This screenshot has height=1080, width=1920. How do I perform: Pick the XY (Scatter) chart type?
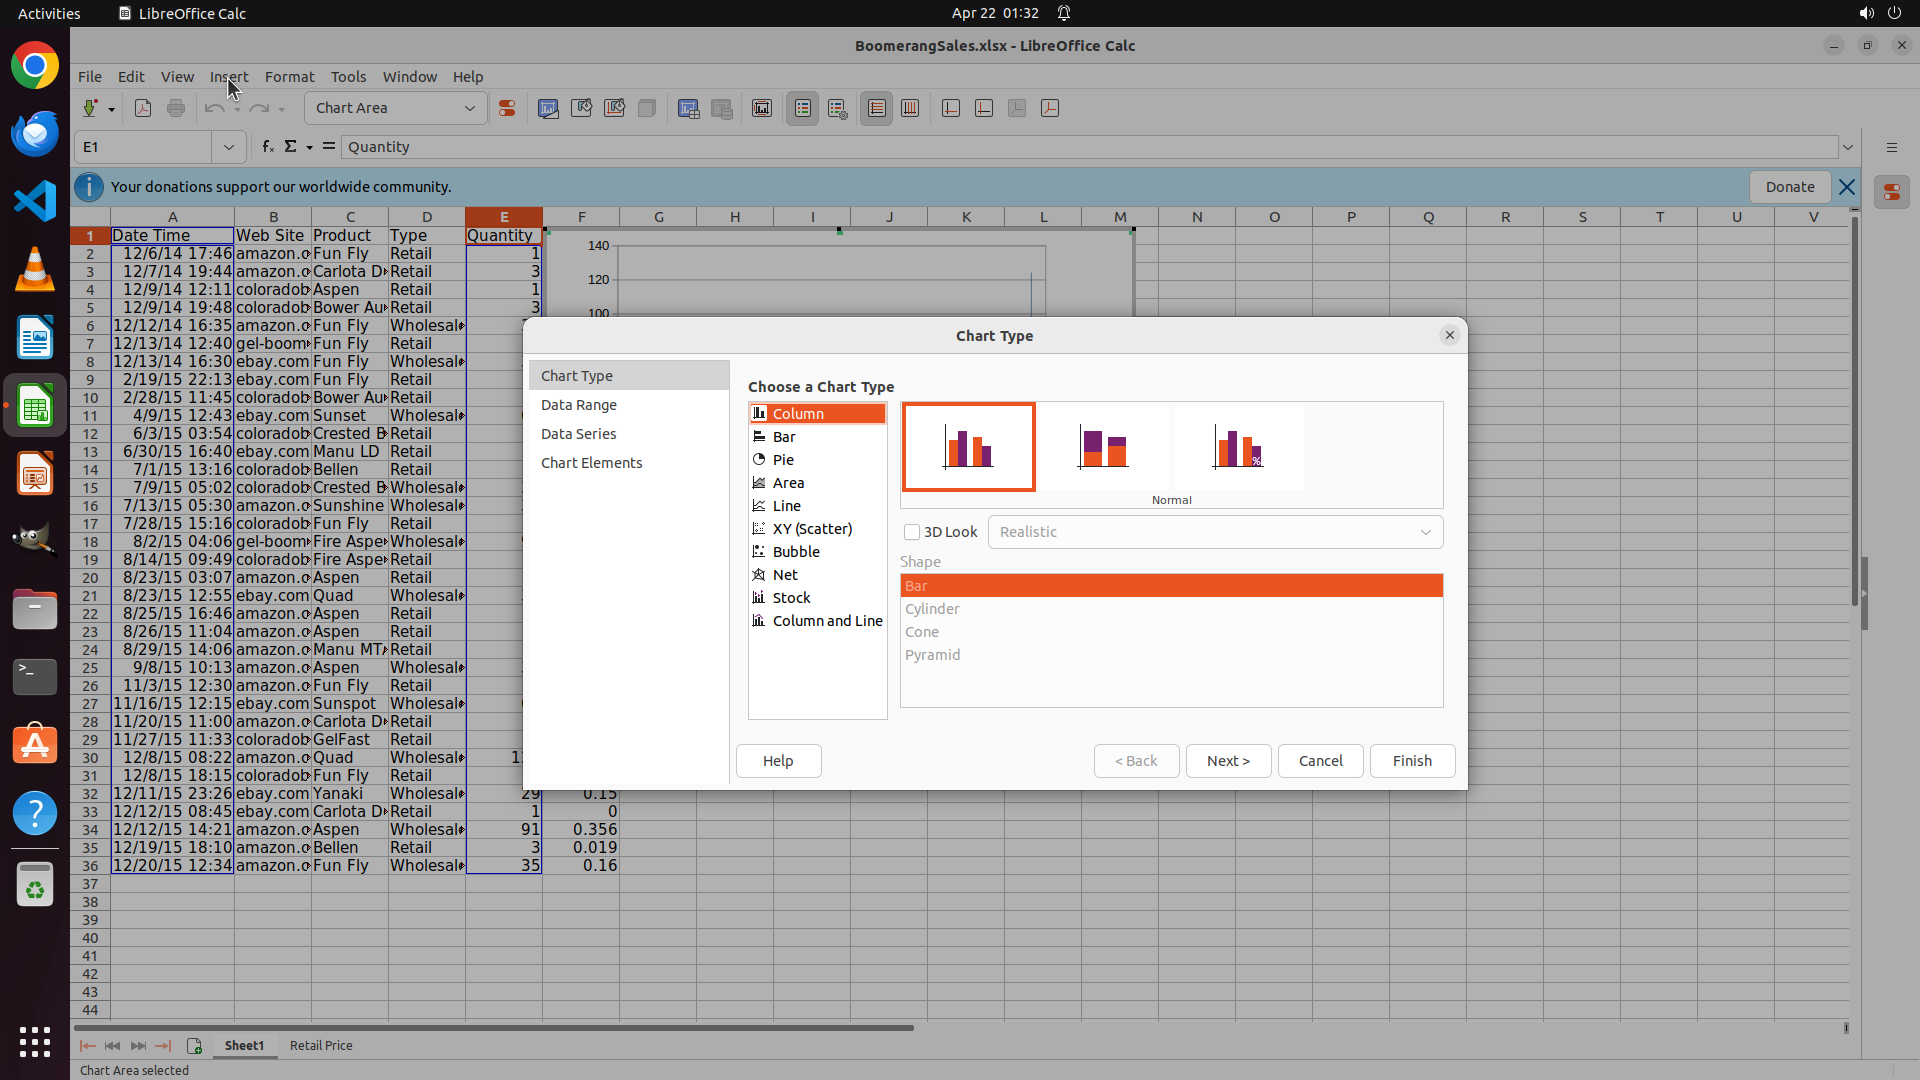(811, 529)
